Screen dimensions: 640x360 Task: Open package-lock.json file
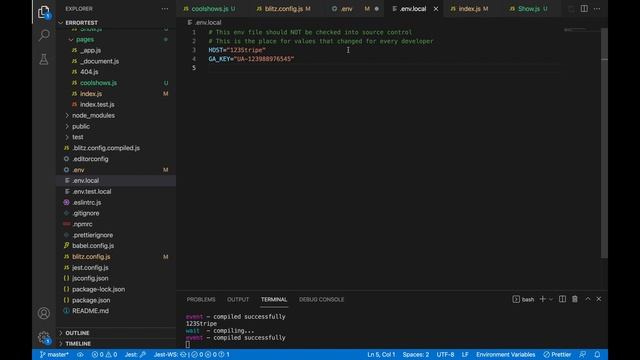pos(98,289)
